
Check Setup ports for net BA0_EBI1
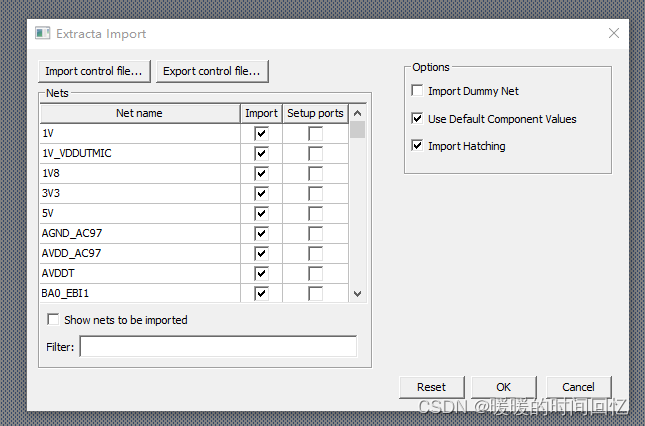click(x=316, y=293)
